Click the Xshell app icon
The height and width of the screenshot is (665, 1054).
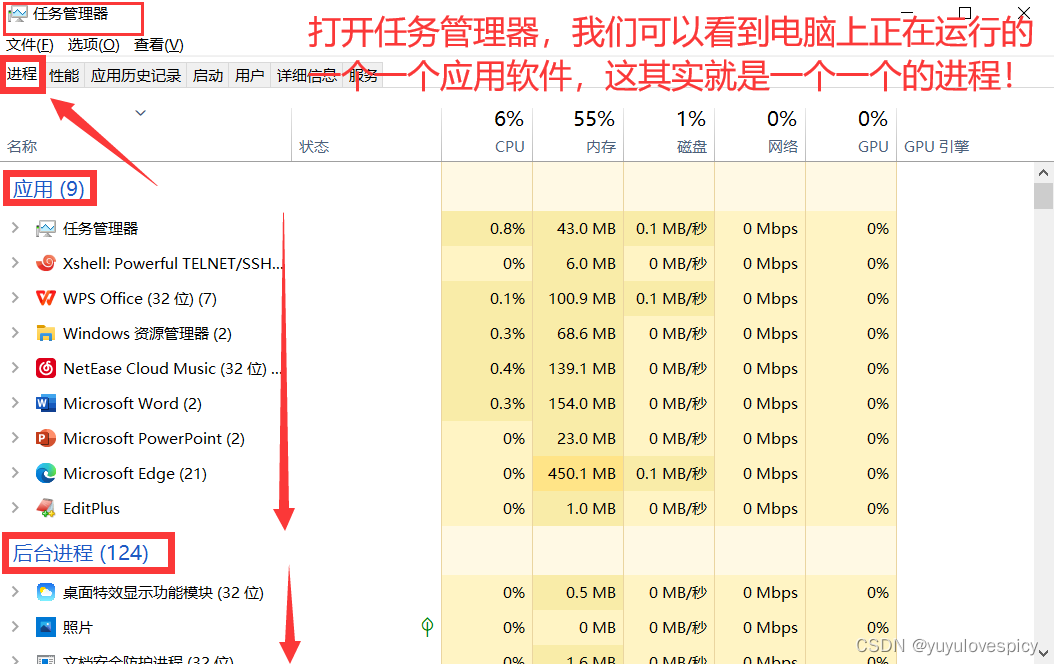point(46,264)
